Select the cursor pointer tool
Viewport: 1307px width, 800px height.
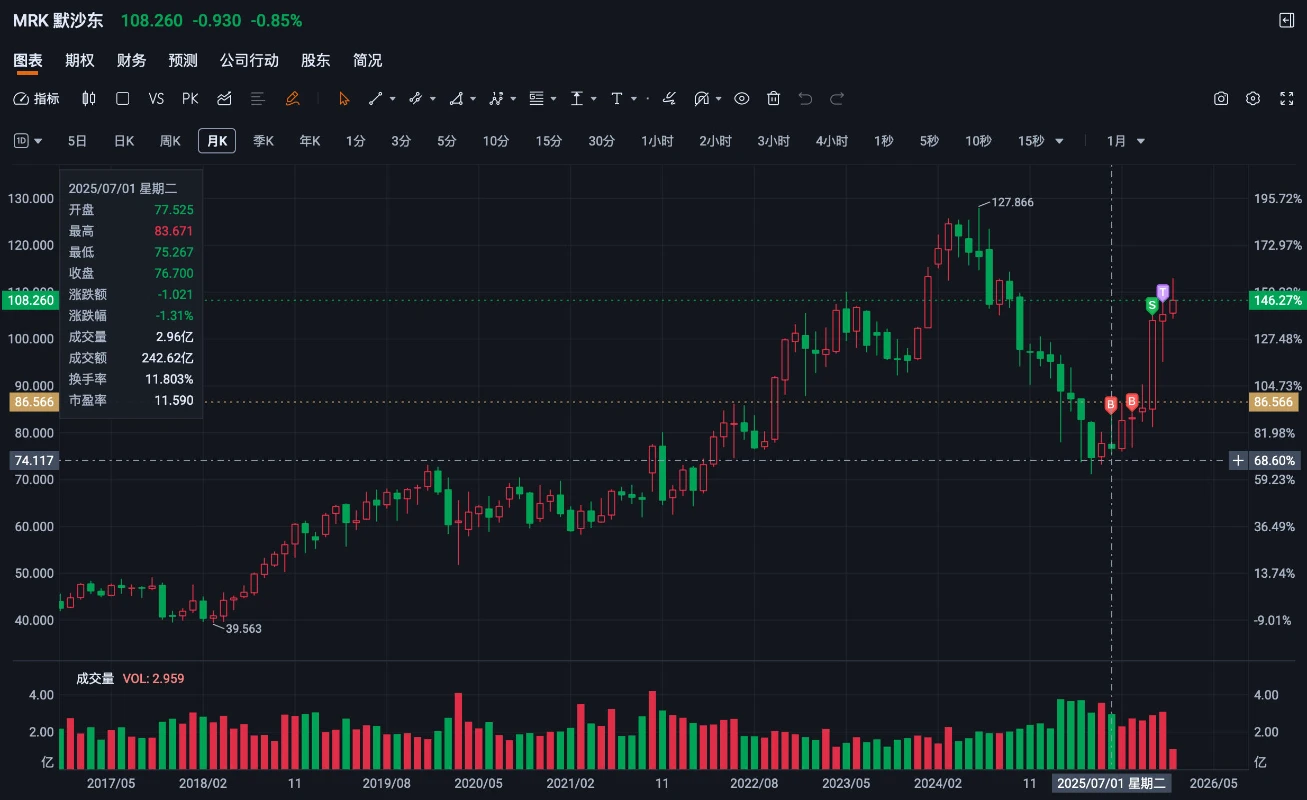pyautogui.click(x=344, y=99)
